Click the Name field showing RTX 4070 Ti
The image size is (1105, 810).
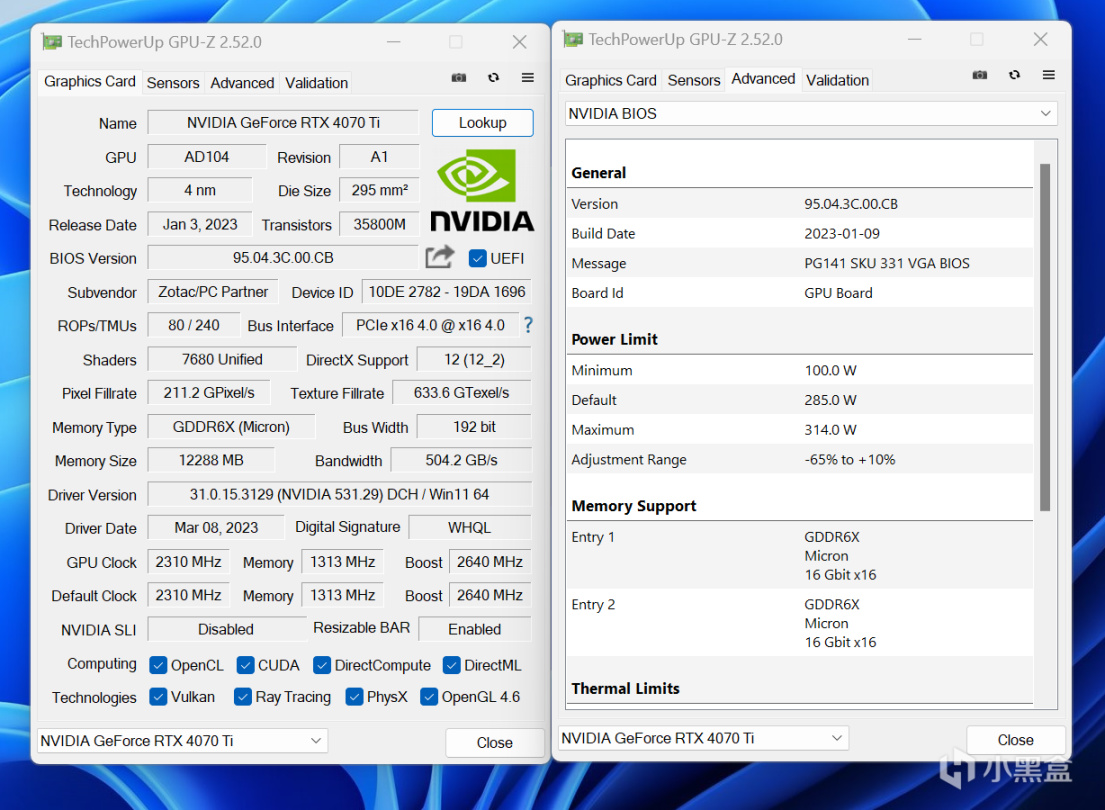(x=283, y=123)
